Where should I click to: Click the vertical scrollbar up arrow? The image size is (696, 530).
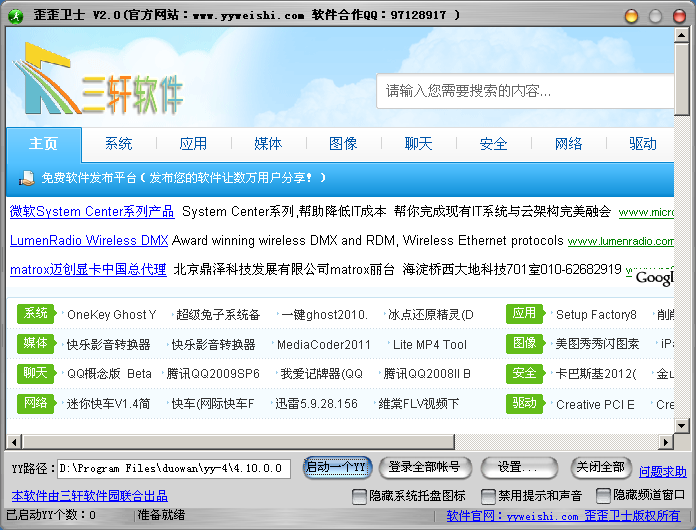coord(681,35)
